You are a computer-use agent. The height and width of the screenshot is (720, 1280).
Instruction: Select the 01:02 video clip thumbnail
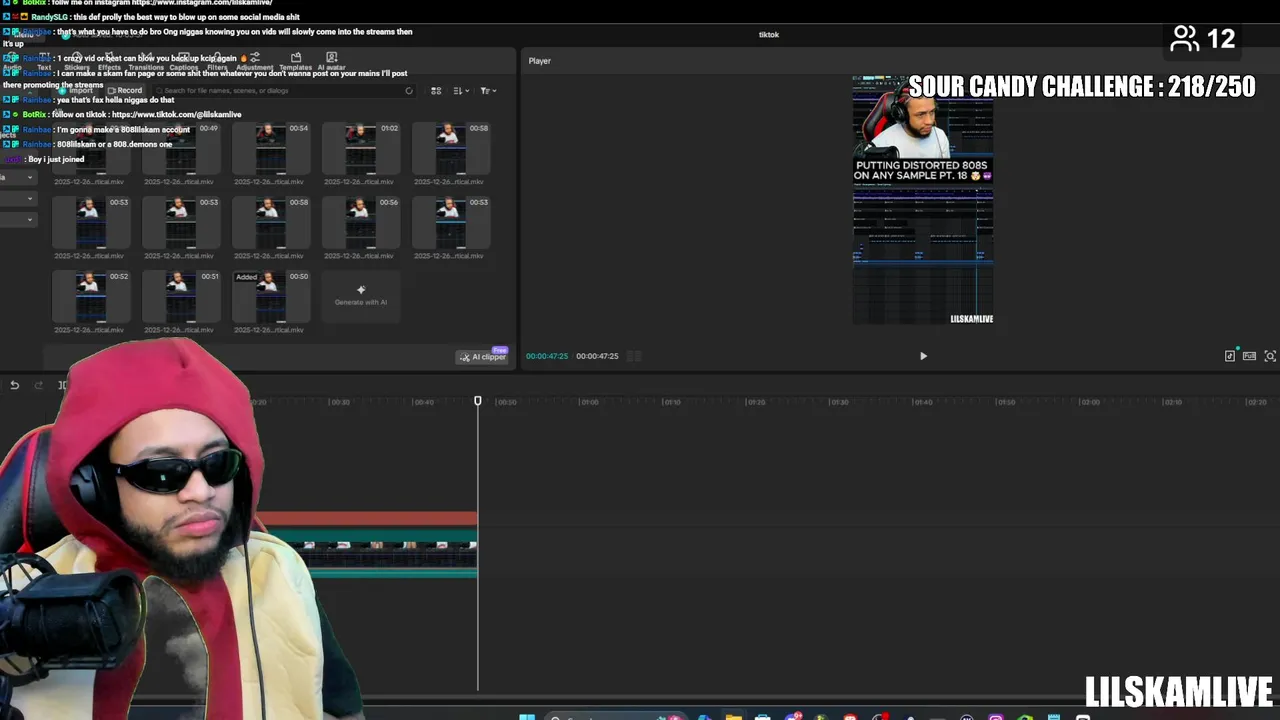[x=361, y=148]
